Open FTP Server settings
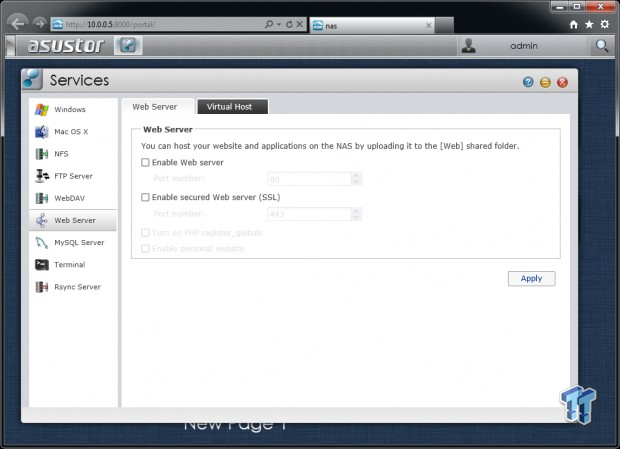The width and height of the screenshot is (620, 449). pyautogui.click(x=73, y=176)
